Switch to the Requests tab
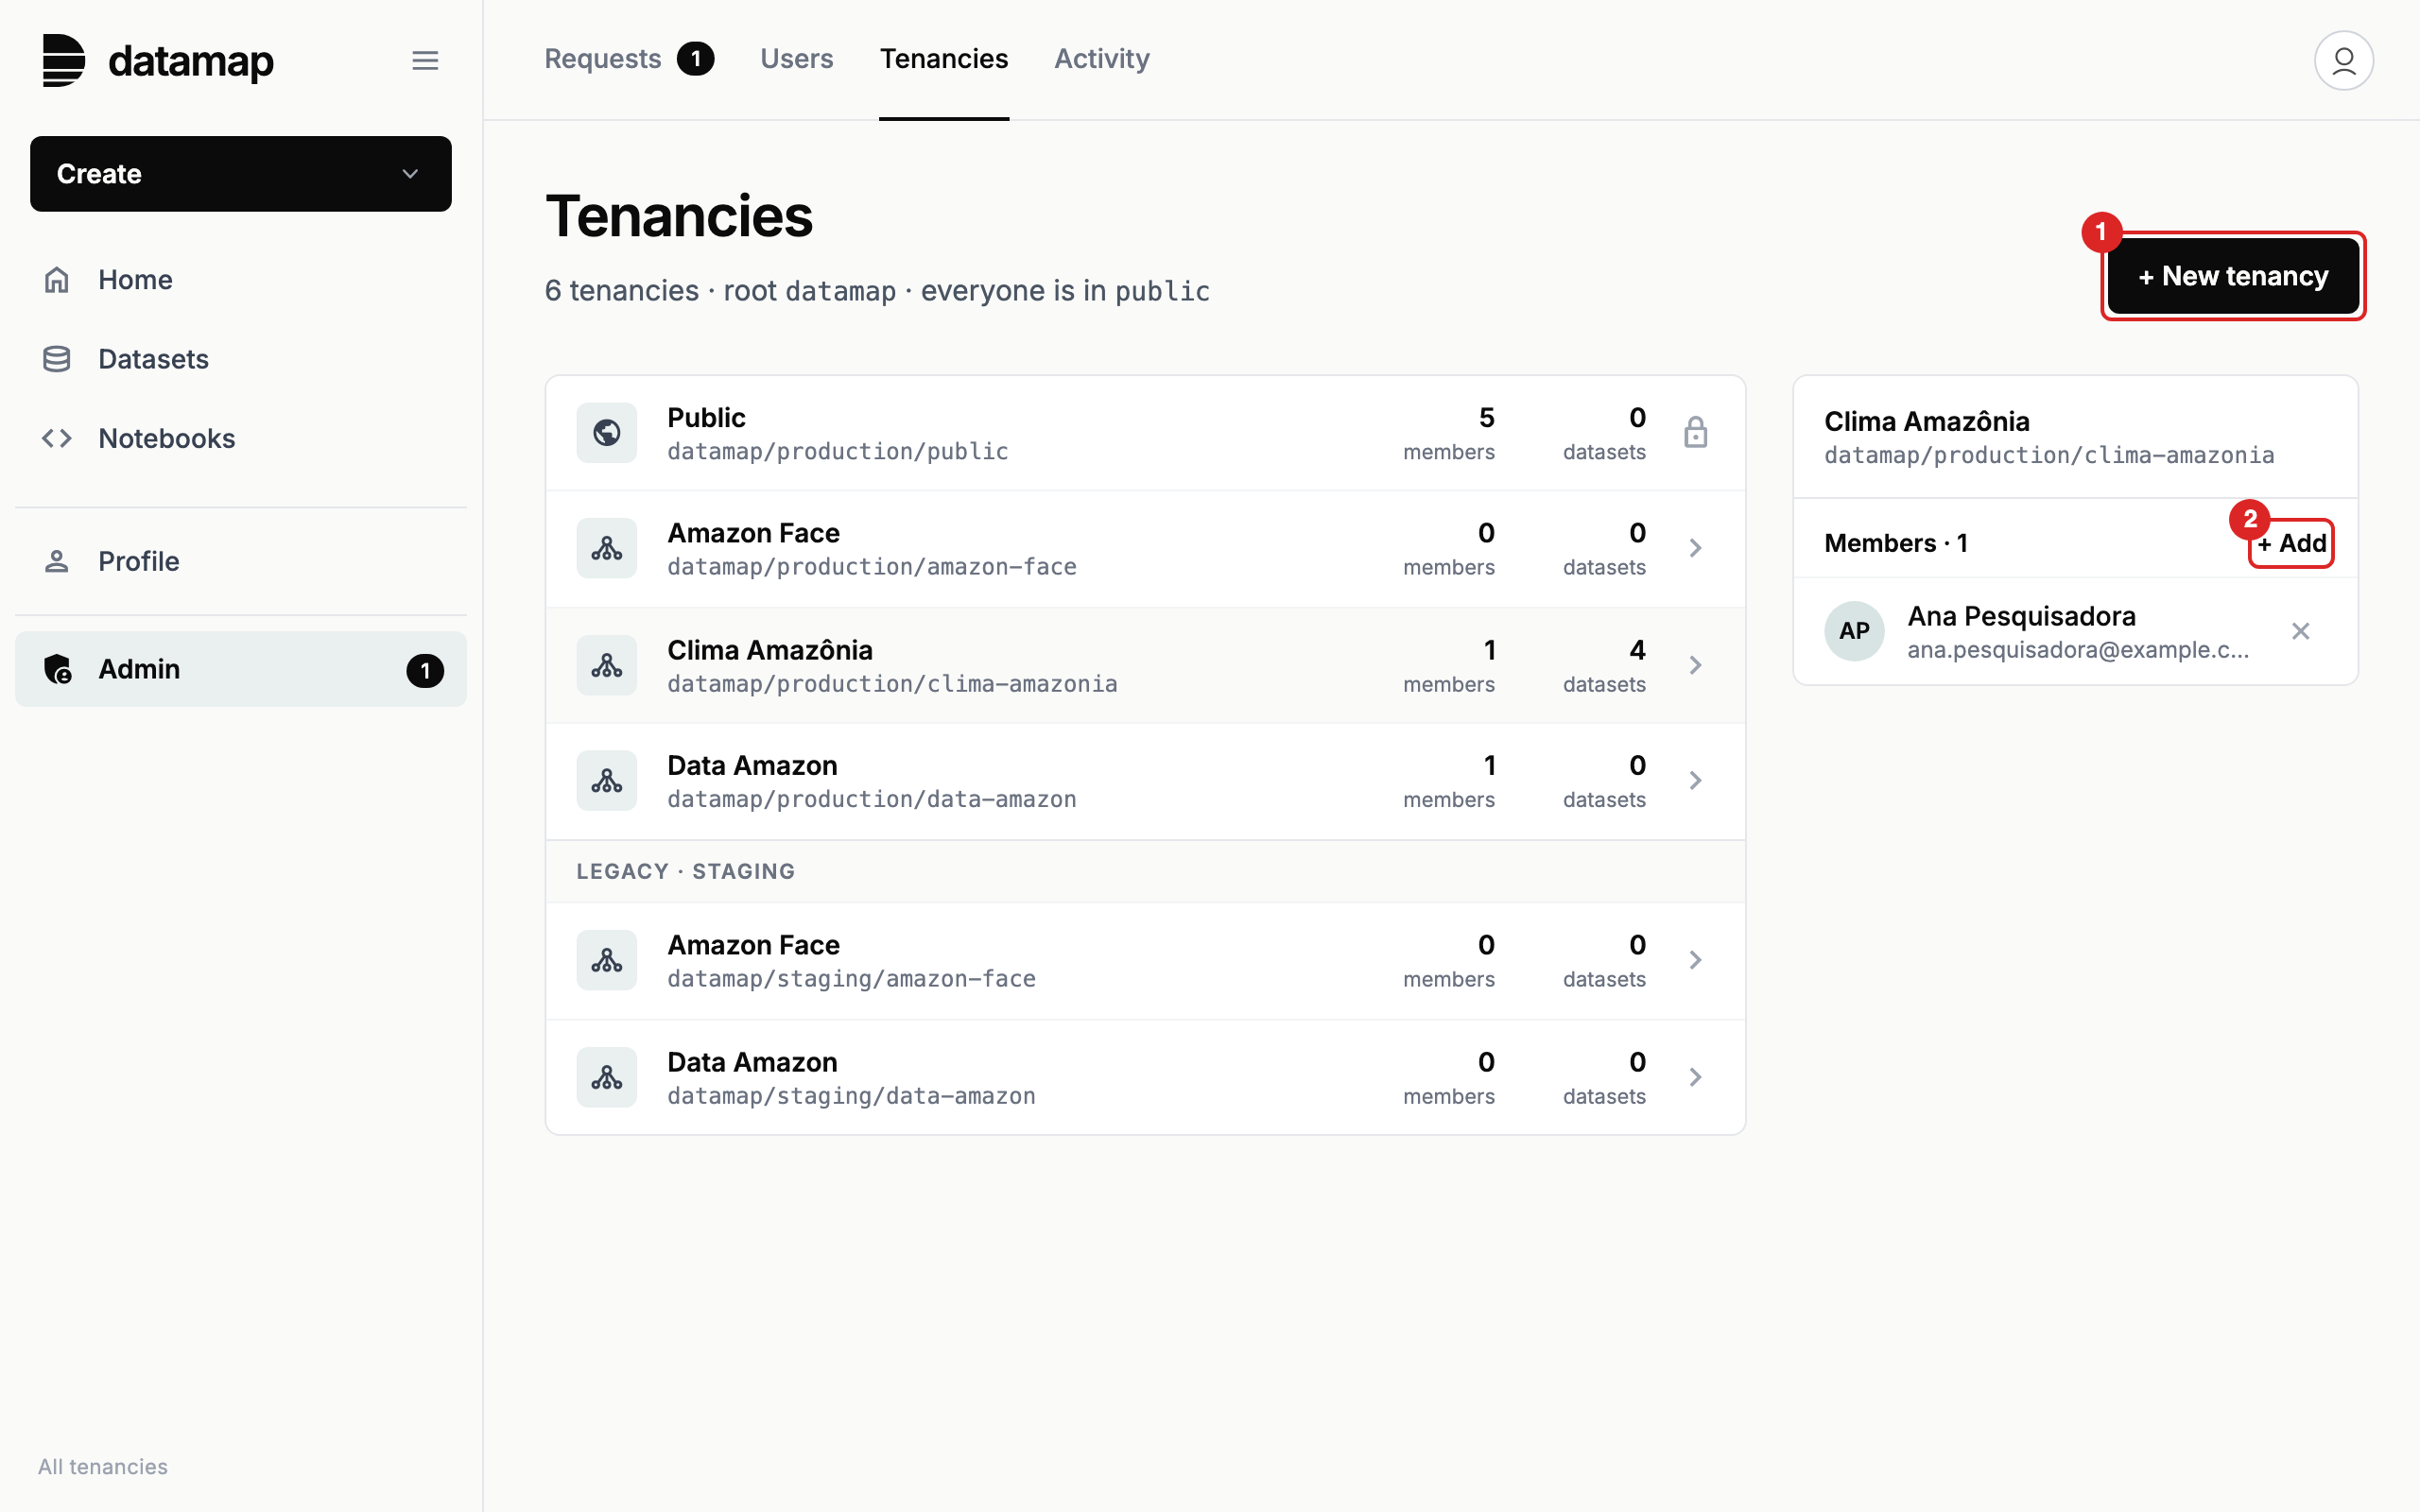 [629, 59]
